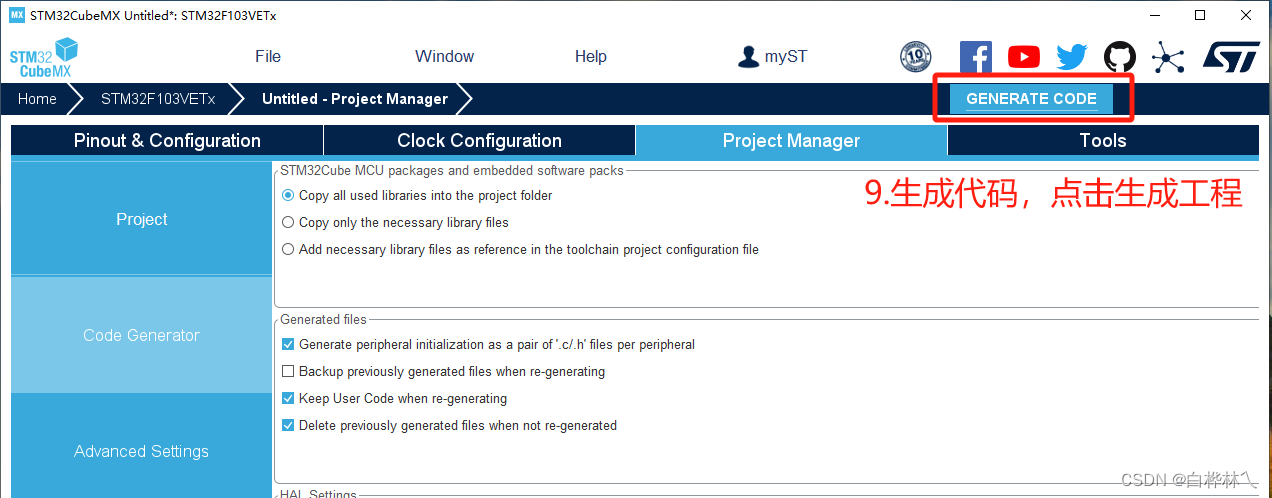Minimize the STM32CubeMX window
Image resolution: width=1272 pixels, height=498 pixels.
[1154, 15]
